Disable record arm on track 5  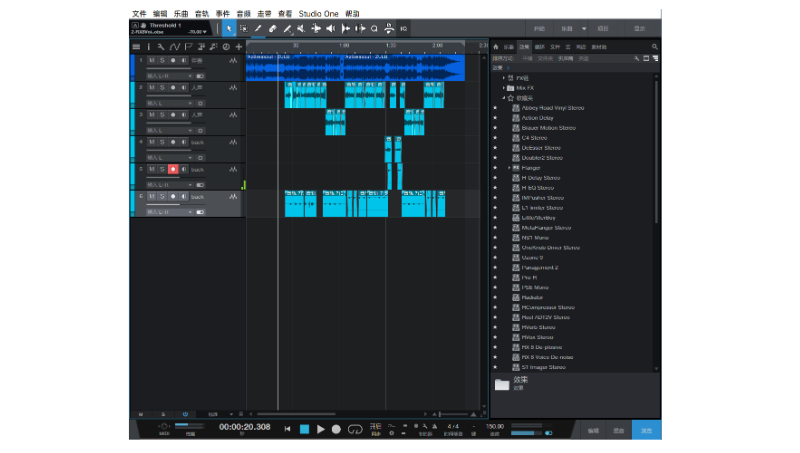(172, 169)
